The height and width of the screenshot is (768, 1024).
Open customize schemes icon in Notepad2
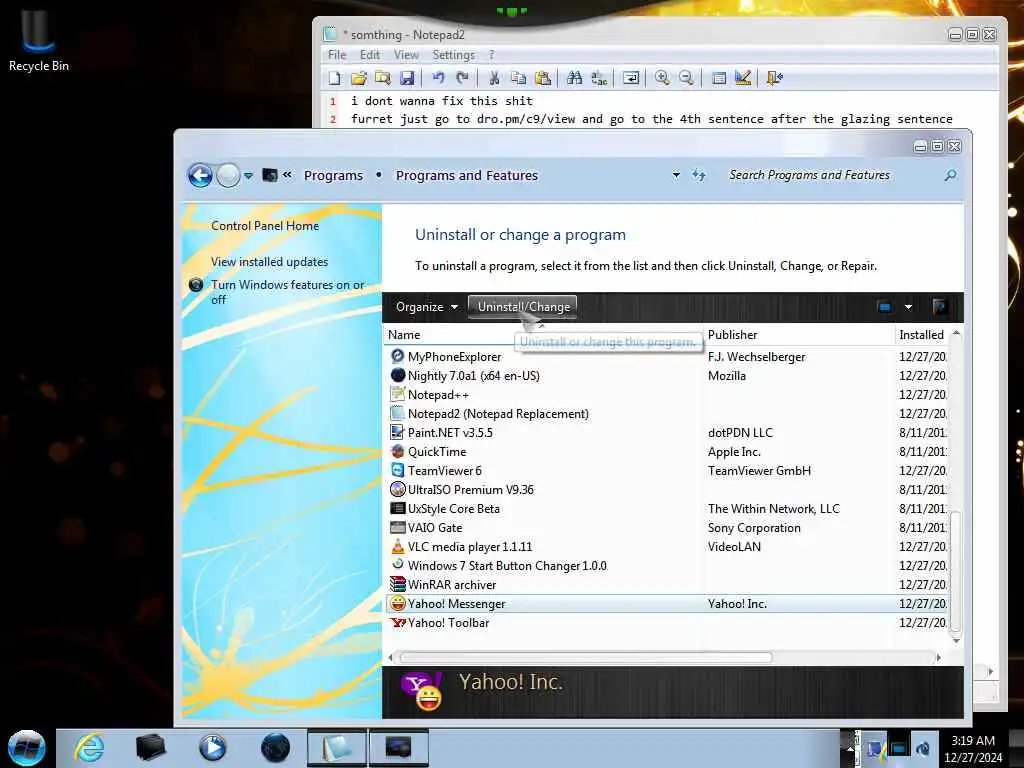[x=743, y=78]
